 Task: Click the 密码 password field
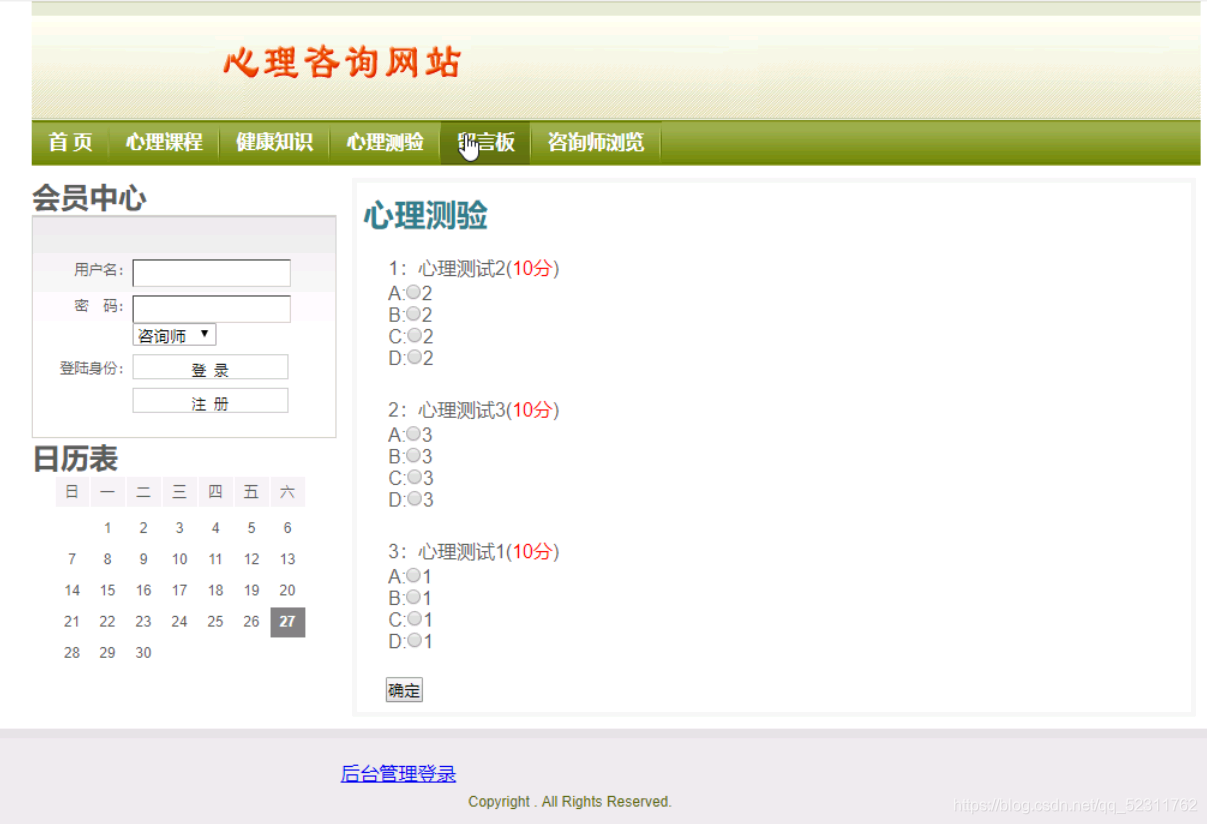(x=210, y=309)
